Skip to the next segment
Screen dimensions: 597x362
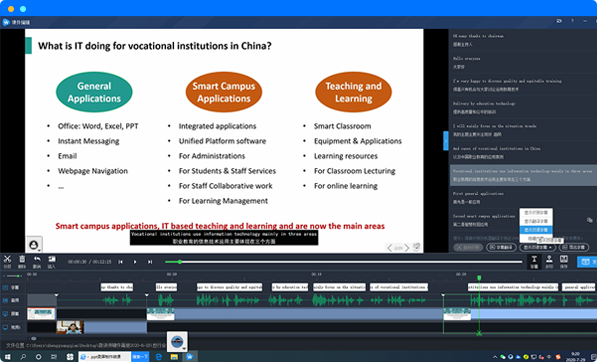coord(150,262)
